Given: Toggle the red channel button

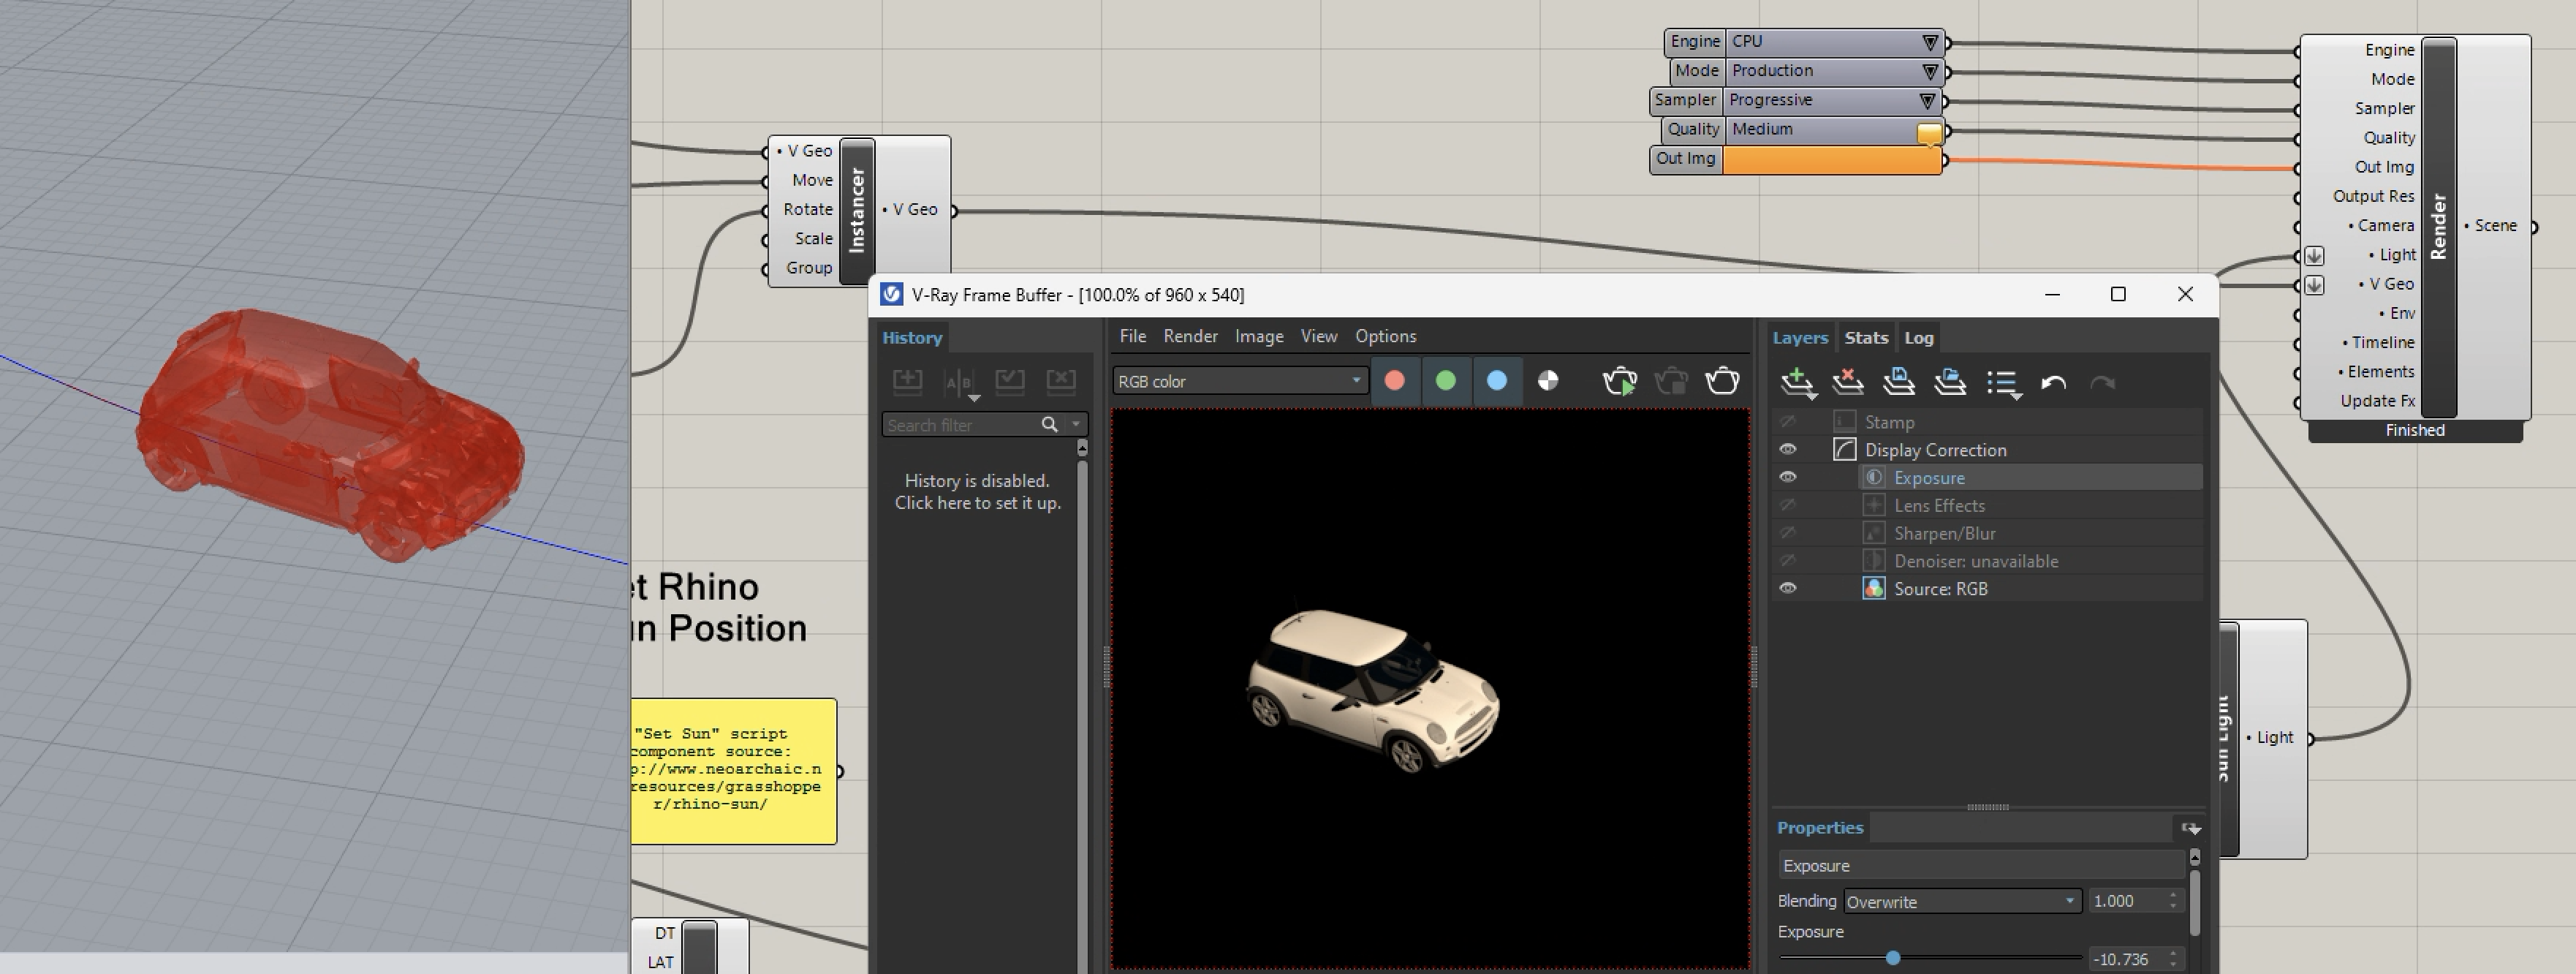Looking at the screenshot, I should click(x=1394, y=381).
